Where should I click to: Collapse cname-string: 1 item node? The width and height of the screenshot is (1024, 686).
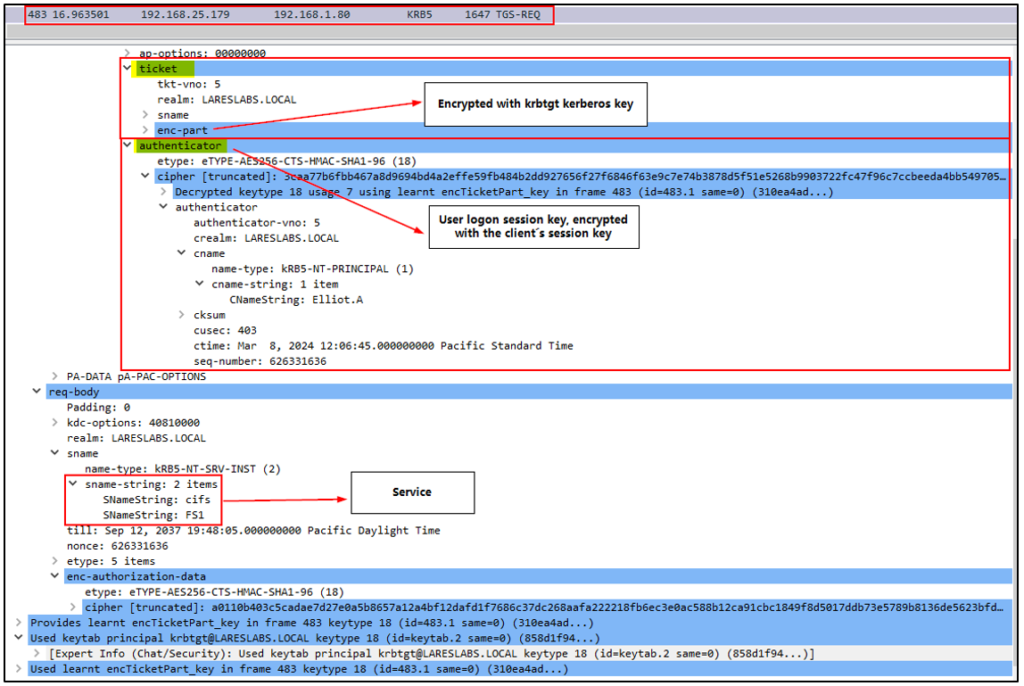pos(200,284)
